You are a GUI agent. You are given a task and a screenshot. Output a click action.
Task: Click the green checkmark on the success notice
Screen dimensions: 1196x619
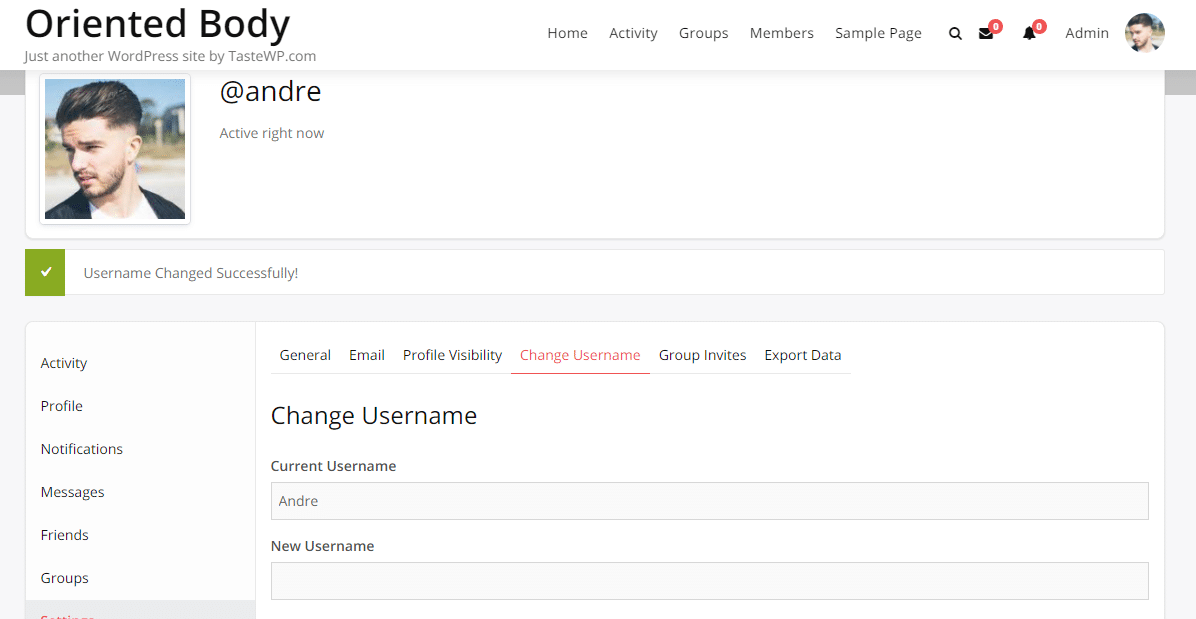coord(44,272)
